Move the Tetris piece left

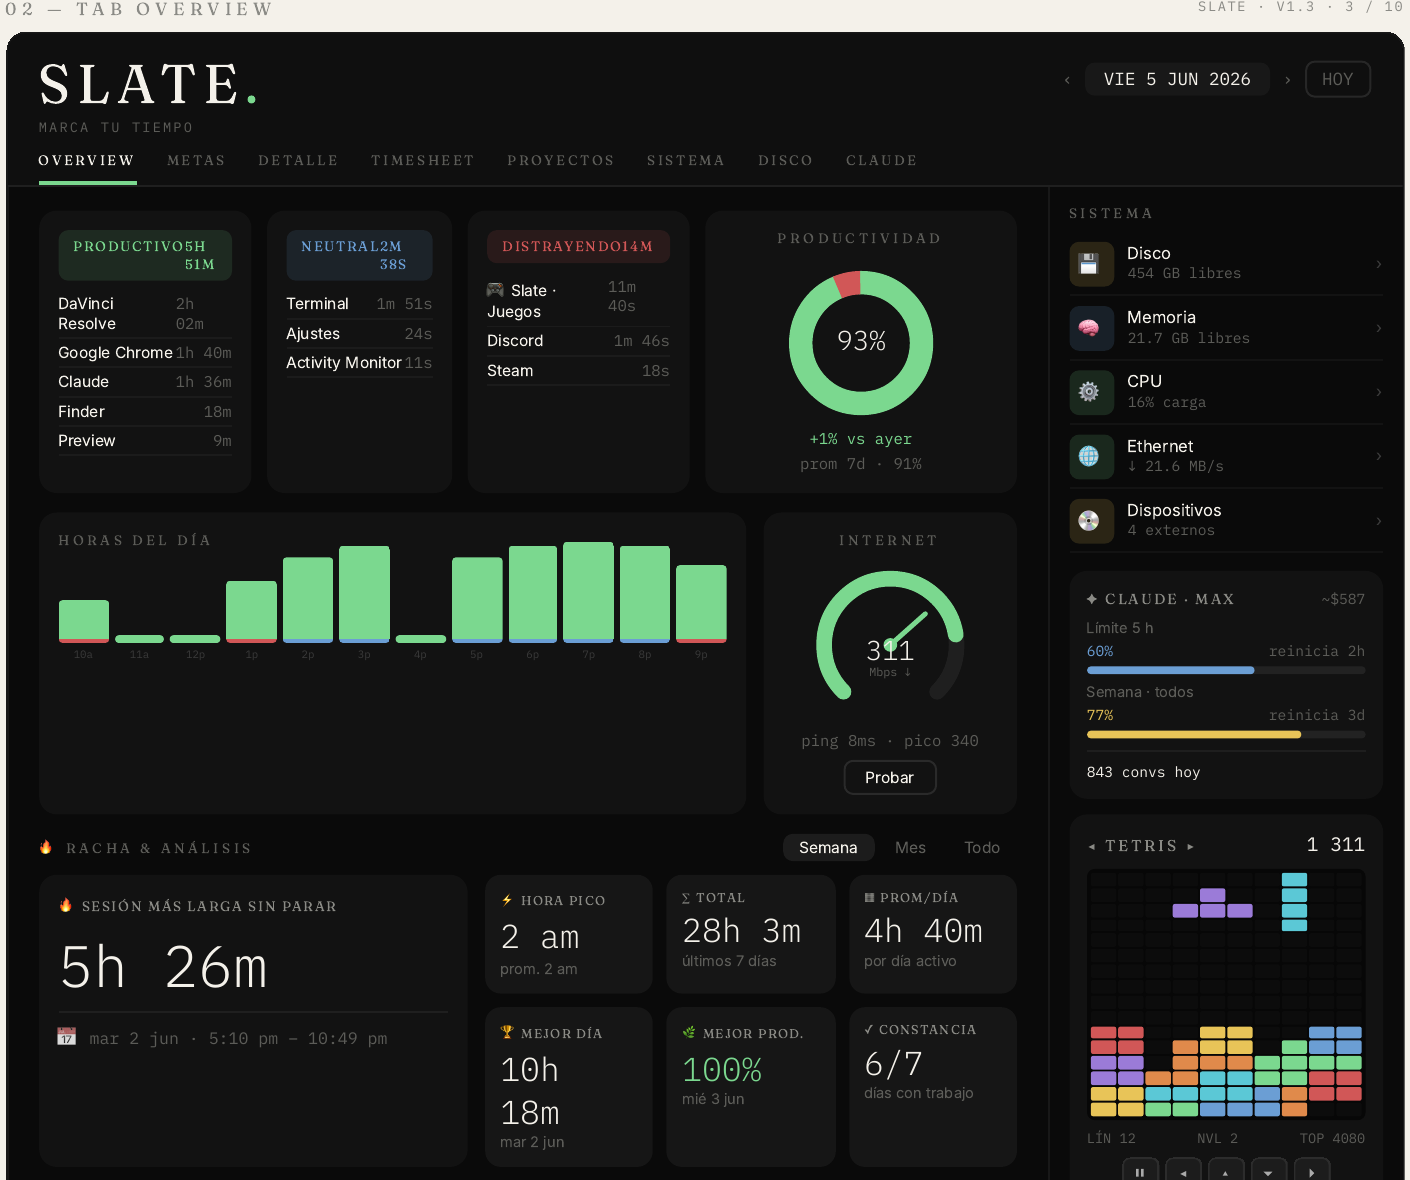click(1183, 1172)
